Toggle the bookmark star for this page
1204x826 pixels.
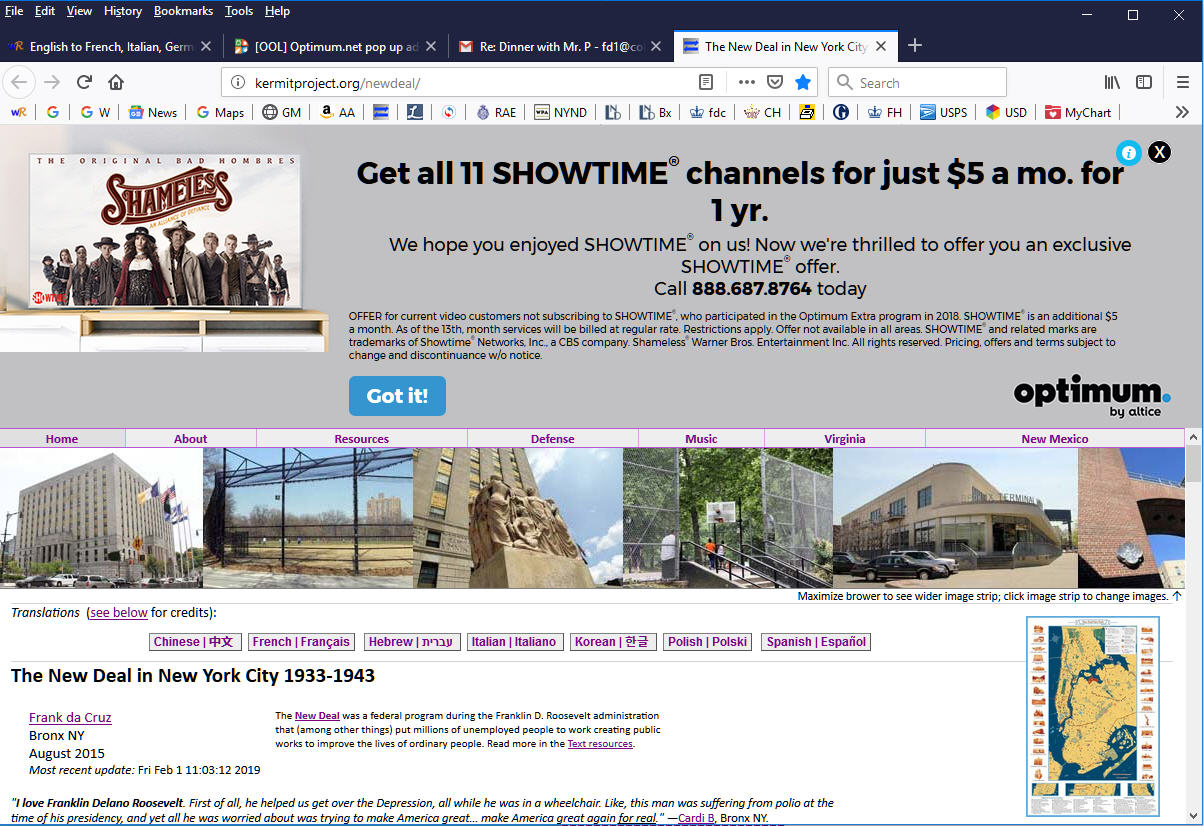pos(802,82)
